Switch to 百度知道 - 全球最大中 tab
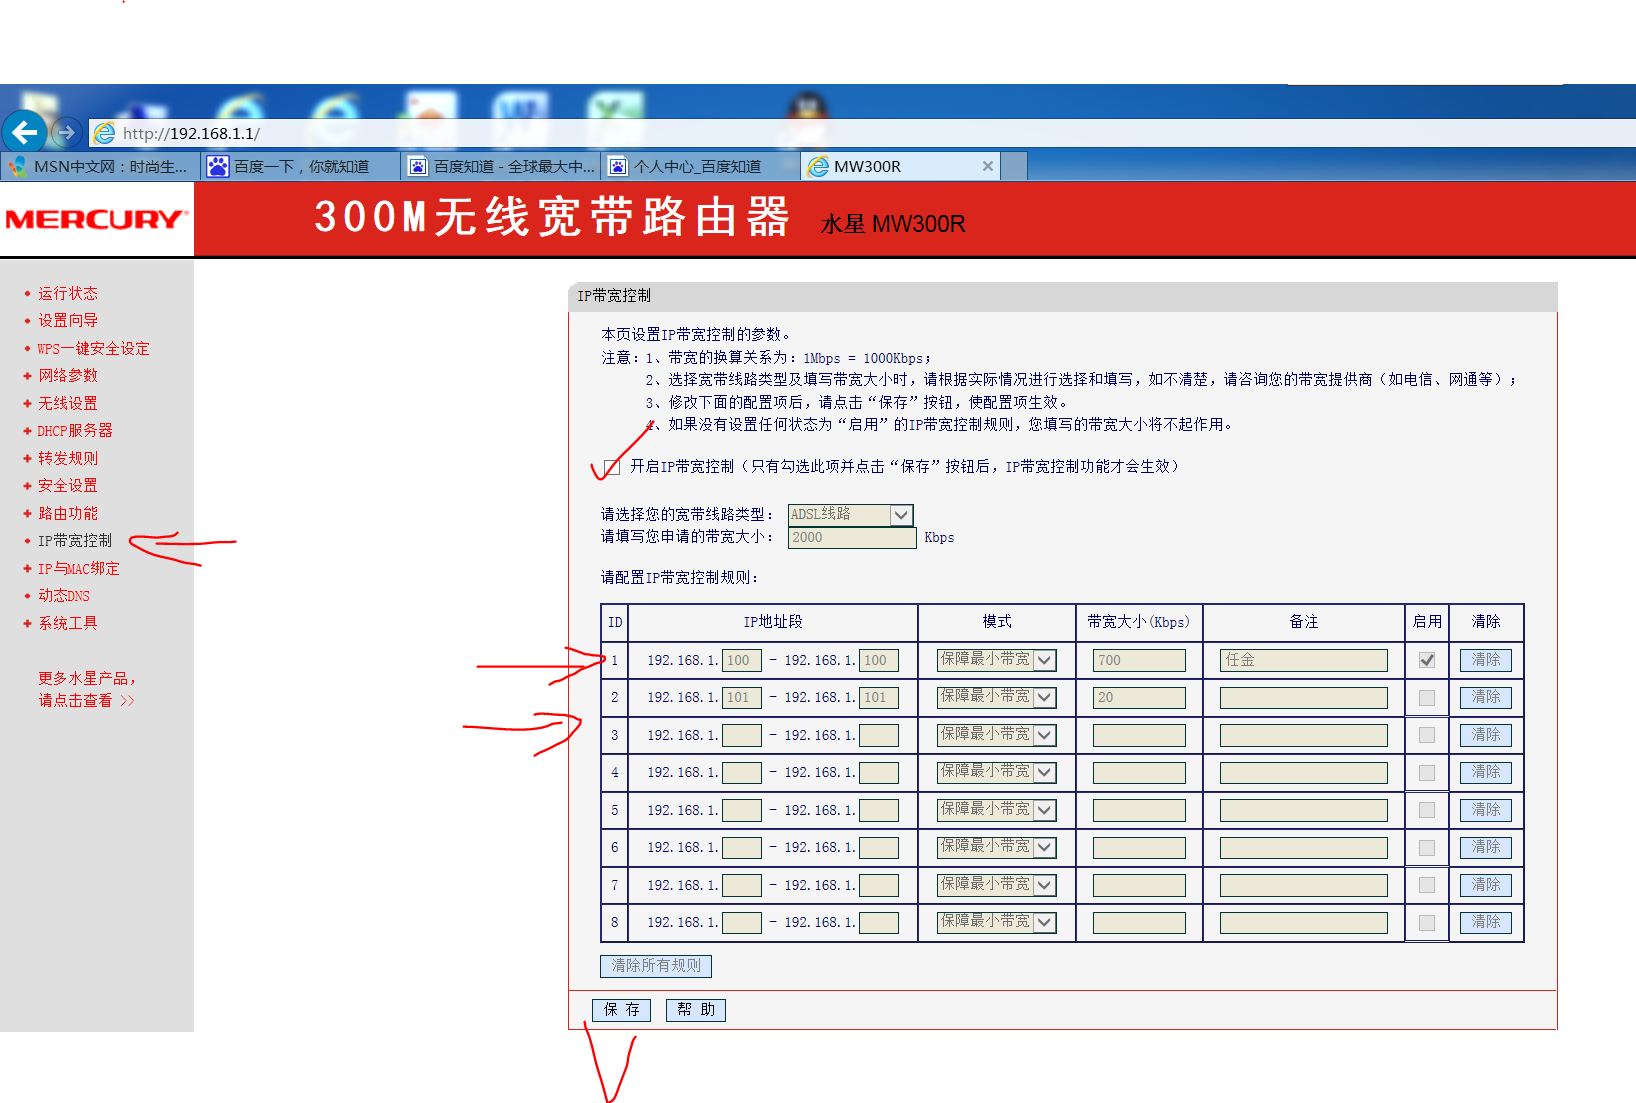The height and width of the screenshot is (1103, 1636). pos(500,166)
